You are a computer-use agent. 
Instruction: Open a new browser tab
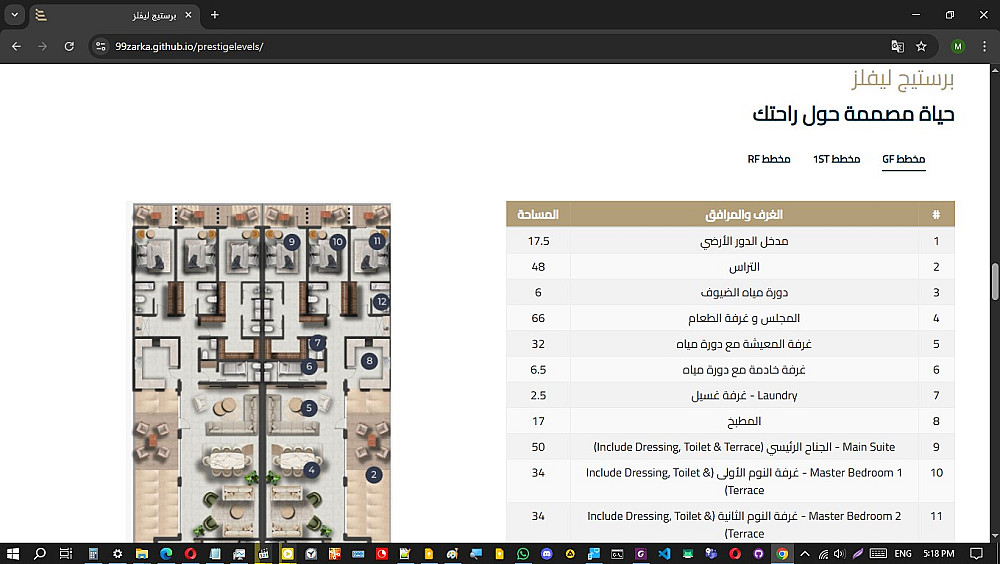coord(215,15)
